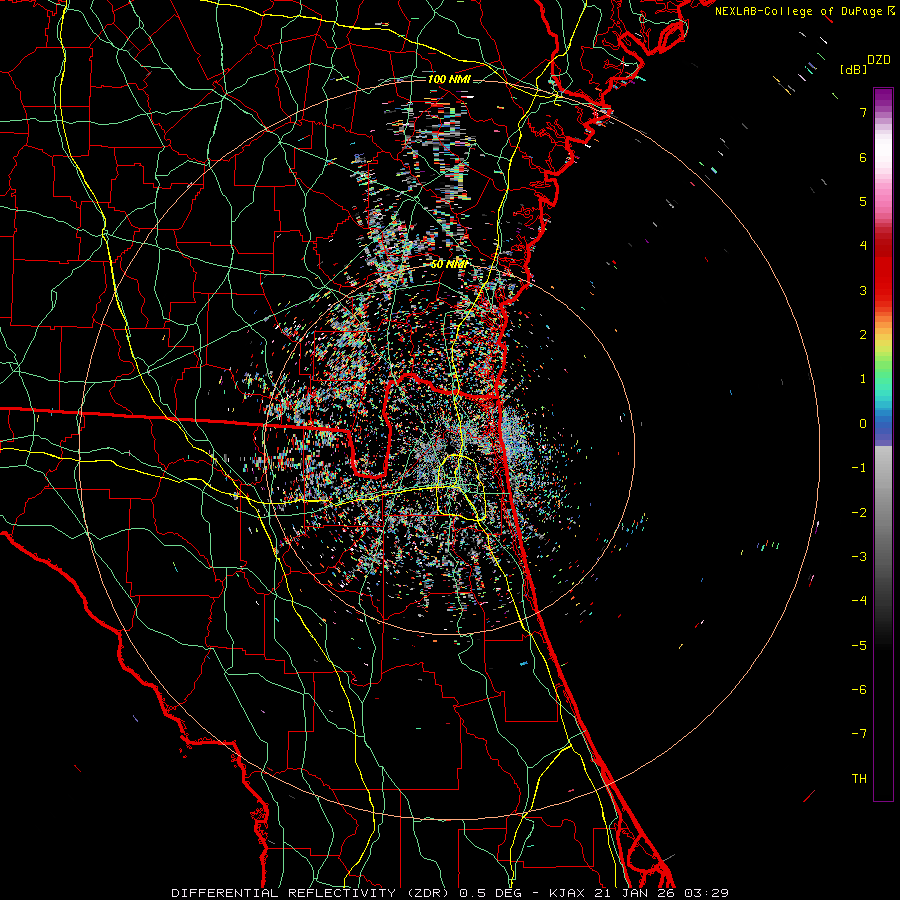The height and width of the screenshot is (900, 900).
Task: Click the 1 value on the color scale
Action: pos(863,379)
